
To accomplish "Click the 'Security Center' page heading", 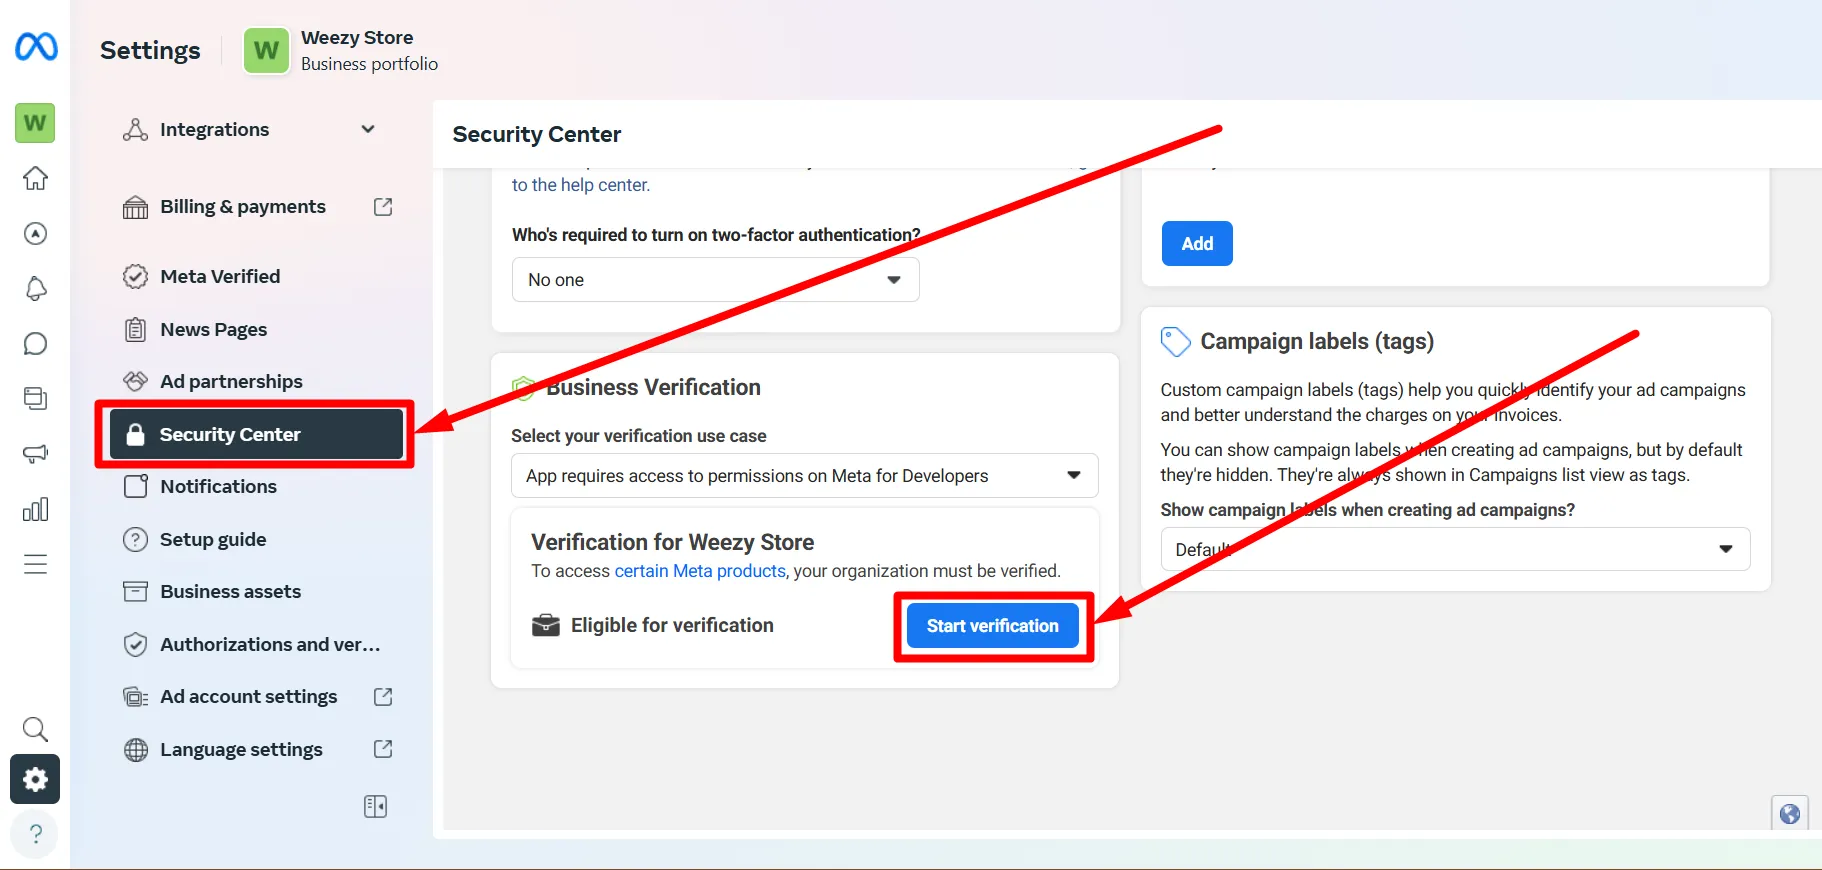I will (537, 134).
